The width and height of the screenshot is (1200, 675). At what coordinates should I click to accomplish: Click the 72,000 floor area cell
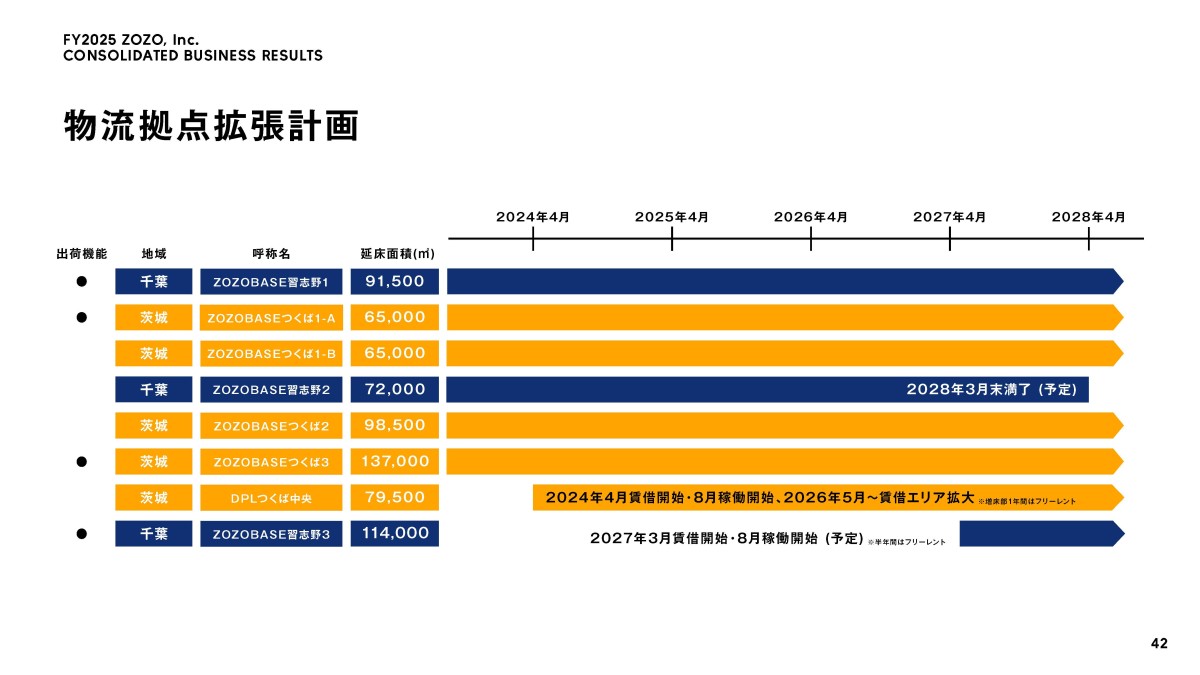click(x=394, y=390)
